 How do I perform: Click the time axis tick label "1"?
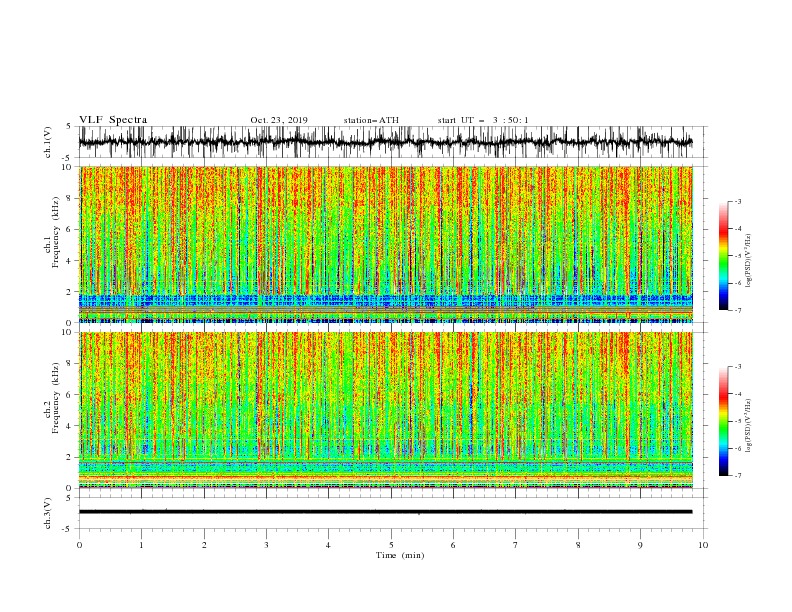(141, 545)
